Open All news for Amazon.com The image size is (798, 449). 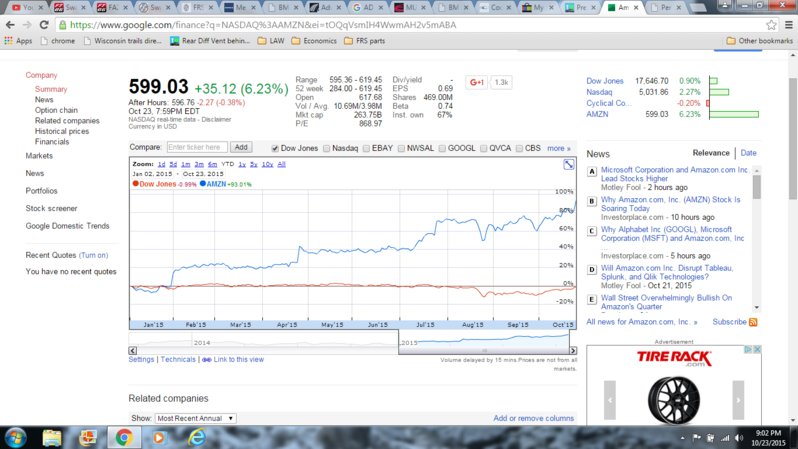click(x=641, y=322)
